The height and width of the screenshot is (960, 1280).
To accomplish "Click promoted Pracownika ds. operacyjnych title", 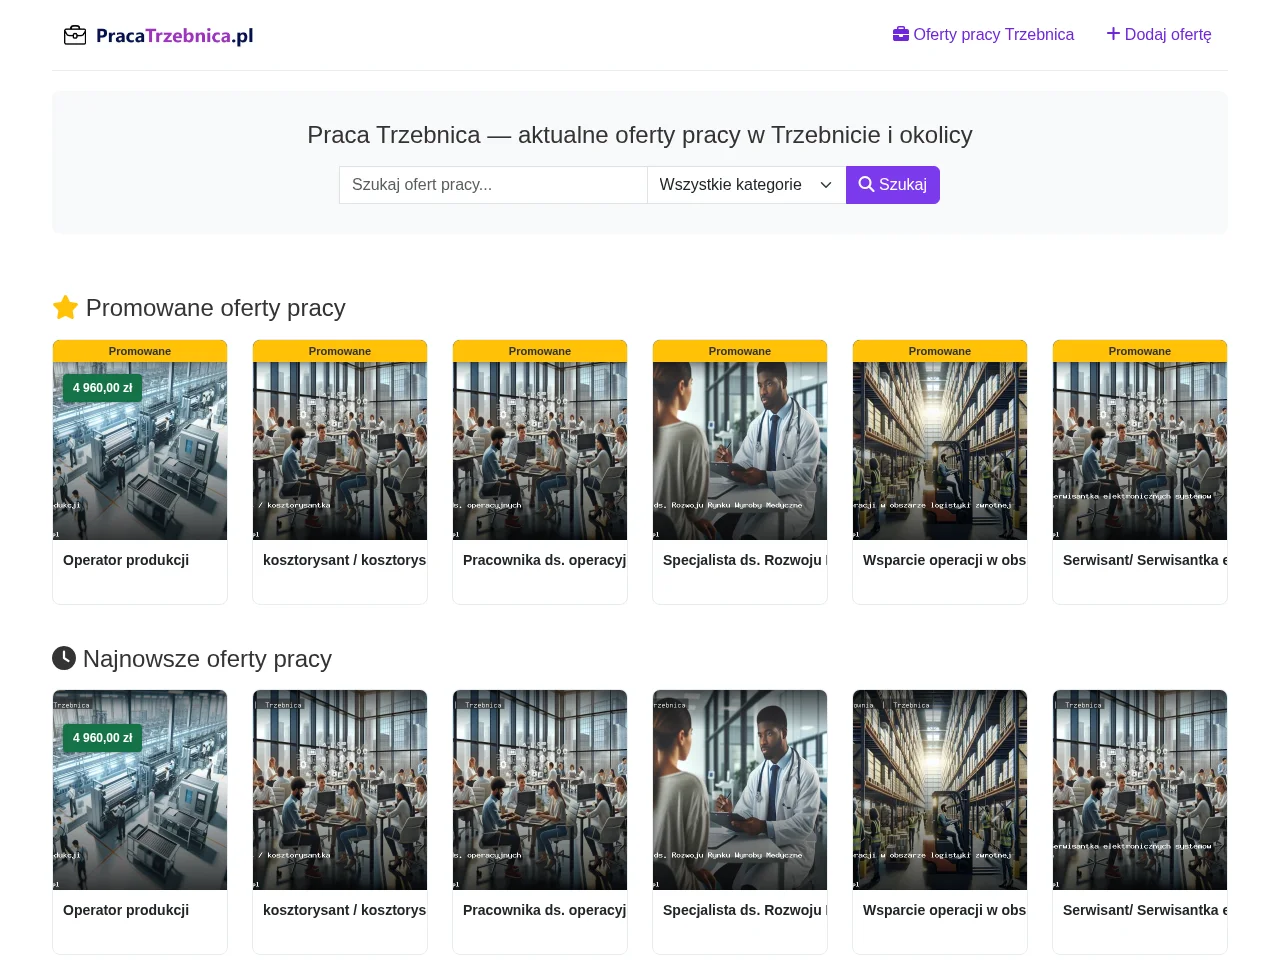I will [x=544, y=560].
